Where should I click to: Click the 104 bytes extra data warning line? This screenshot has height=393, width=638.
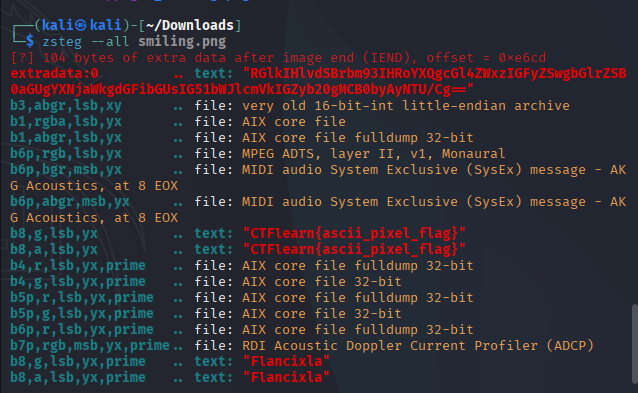coord(278,58)
